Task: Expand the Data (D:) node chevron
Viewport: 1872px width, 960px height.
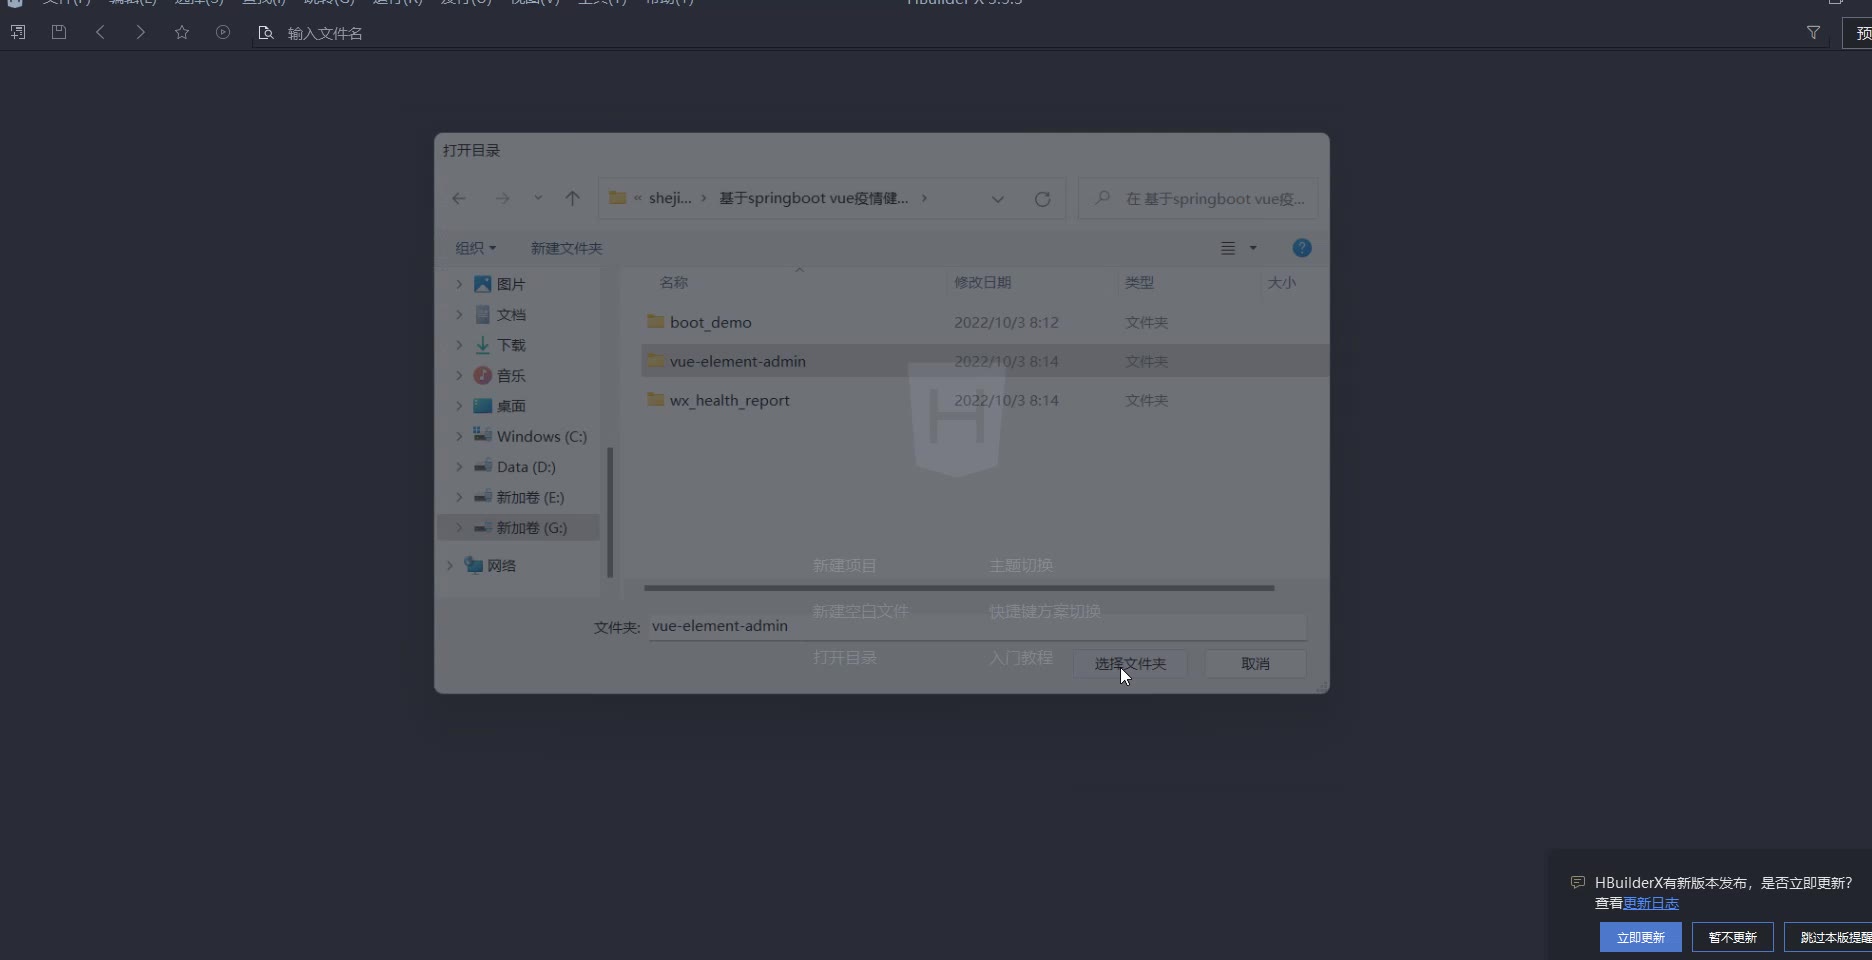Action: pyautogui.click(x=459, y=467)
